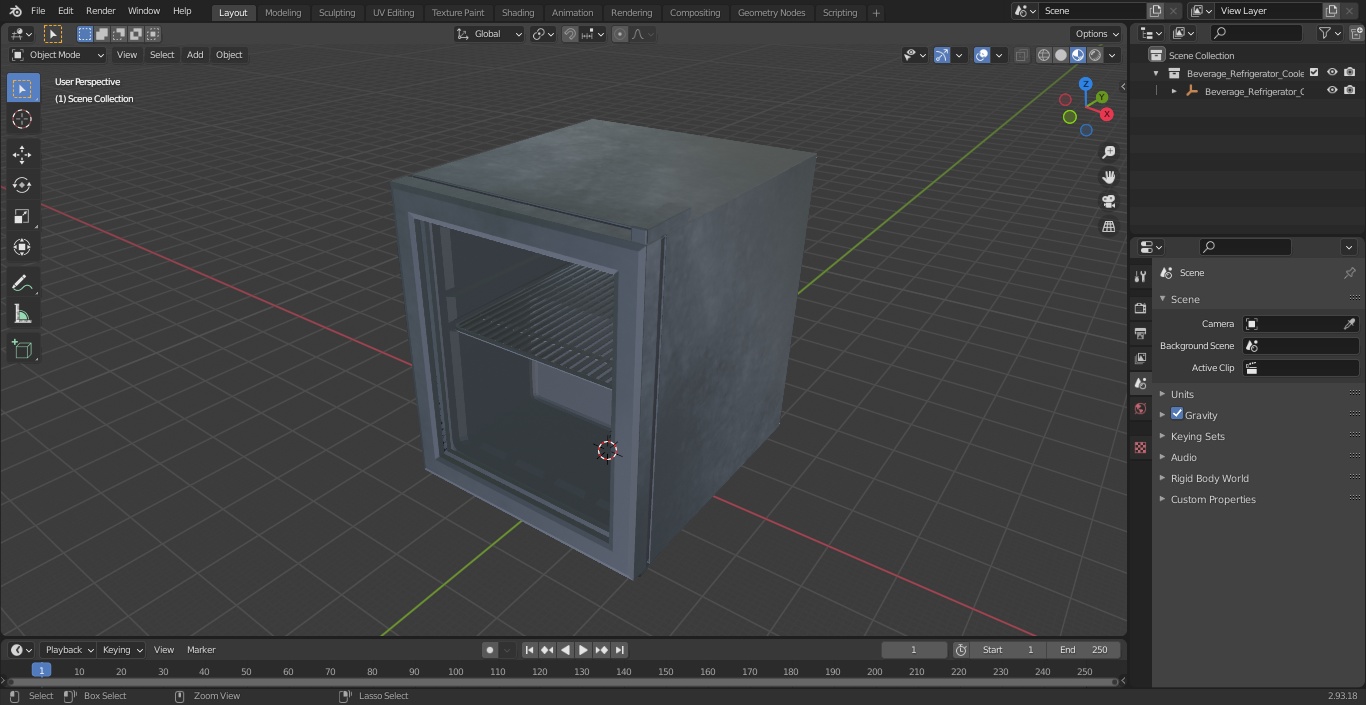Open the View Layer properties tab
The height and width of the screenshot is (705, 1366).
tap(1140, 358)
